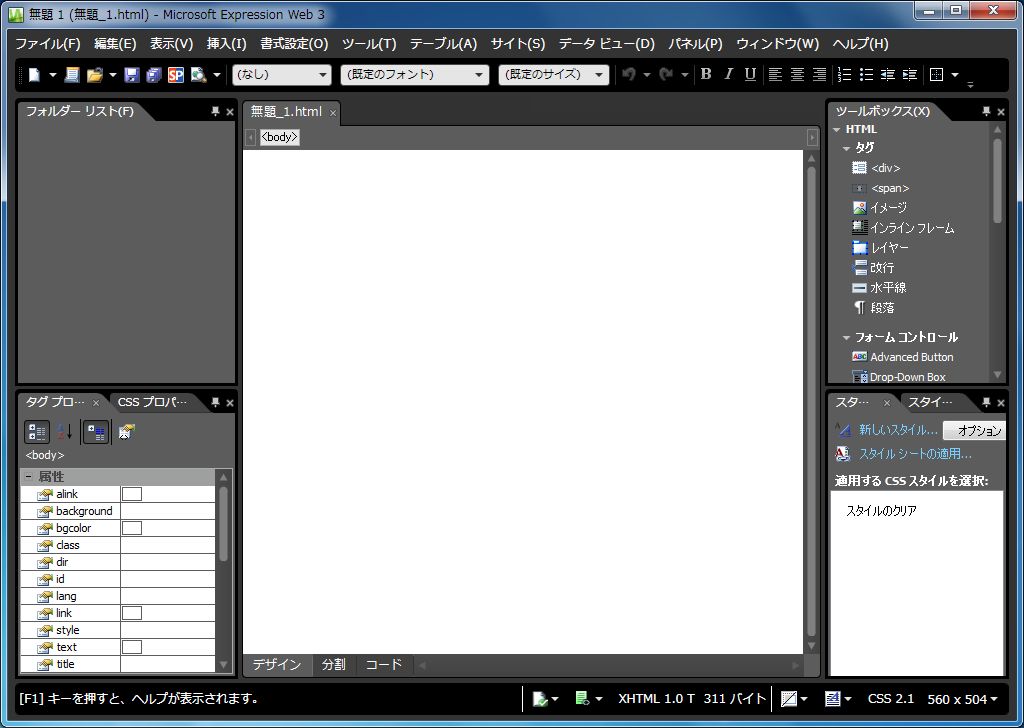Open the size combo box (既定のサイズ)
This screenshot has width=1024, height=728.
coord(554,74)
